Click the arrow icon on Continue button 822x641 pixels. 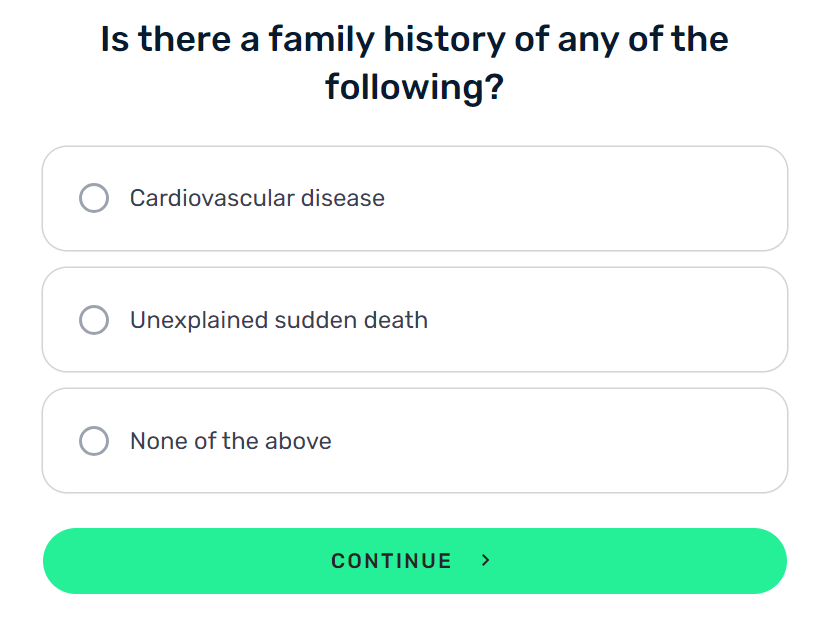coord(485,560)
